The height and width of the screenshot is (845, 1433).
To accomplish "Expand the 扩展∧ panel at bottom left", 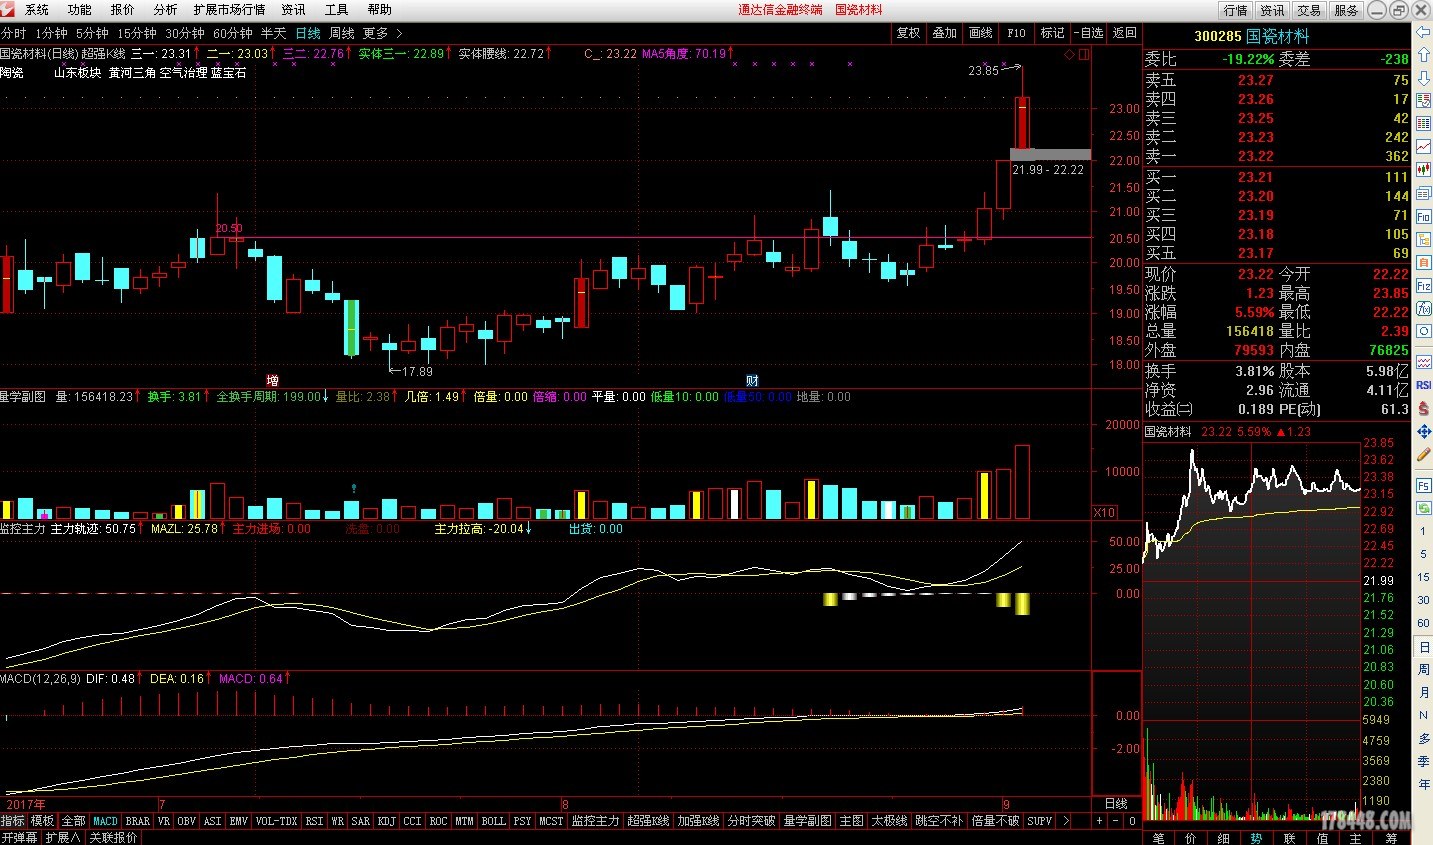I will point(62,838).
